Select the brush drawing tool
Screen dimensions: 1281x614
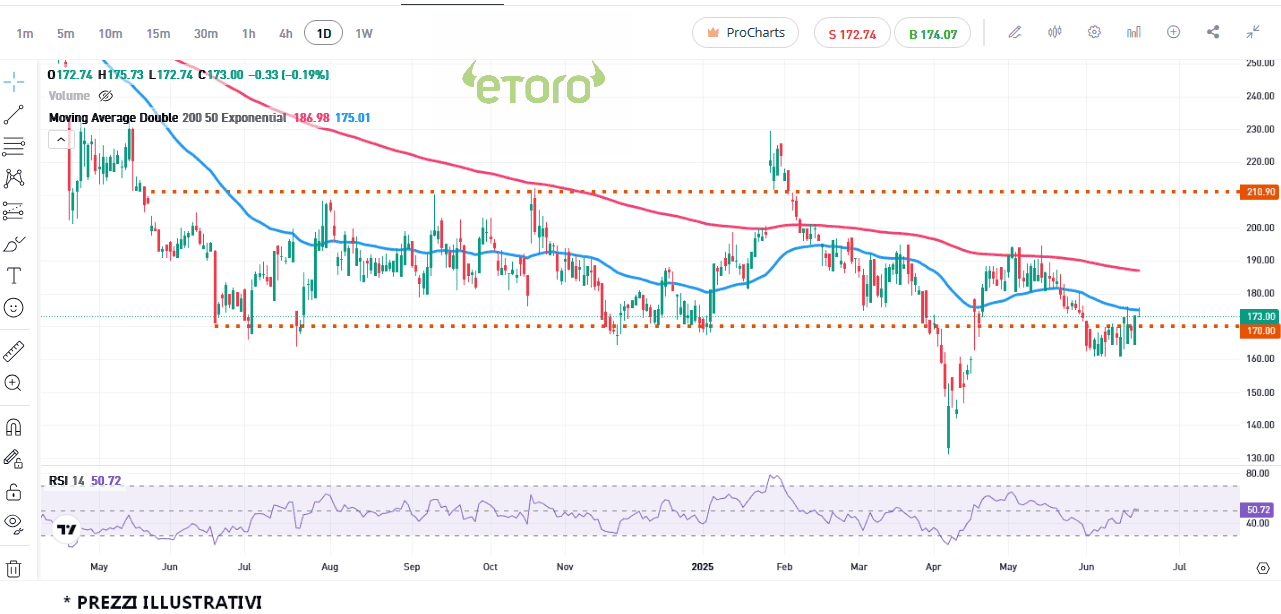pyautogui.click(x=14, y=244)
